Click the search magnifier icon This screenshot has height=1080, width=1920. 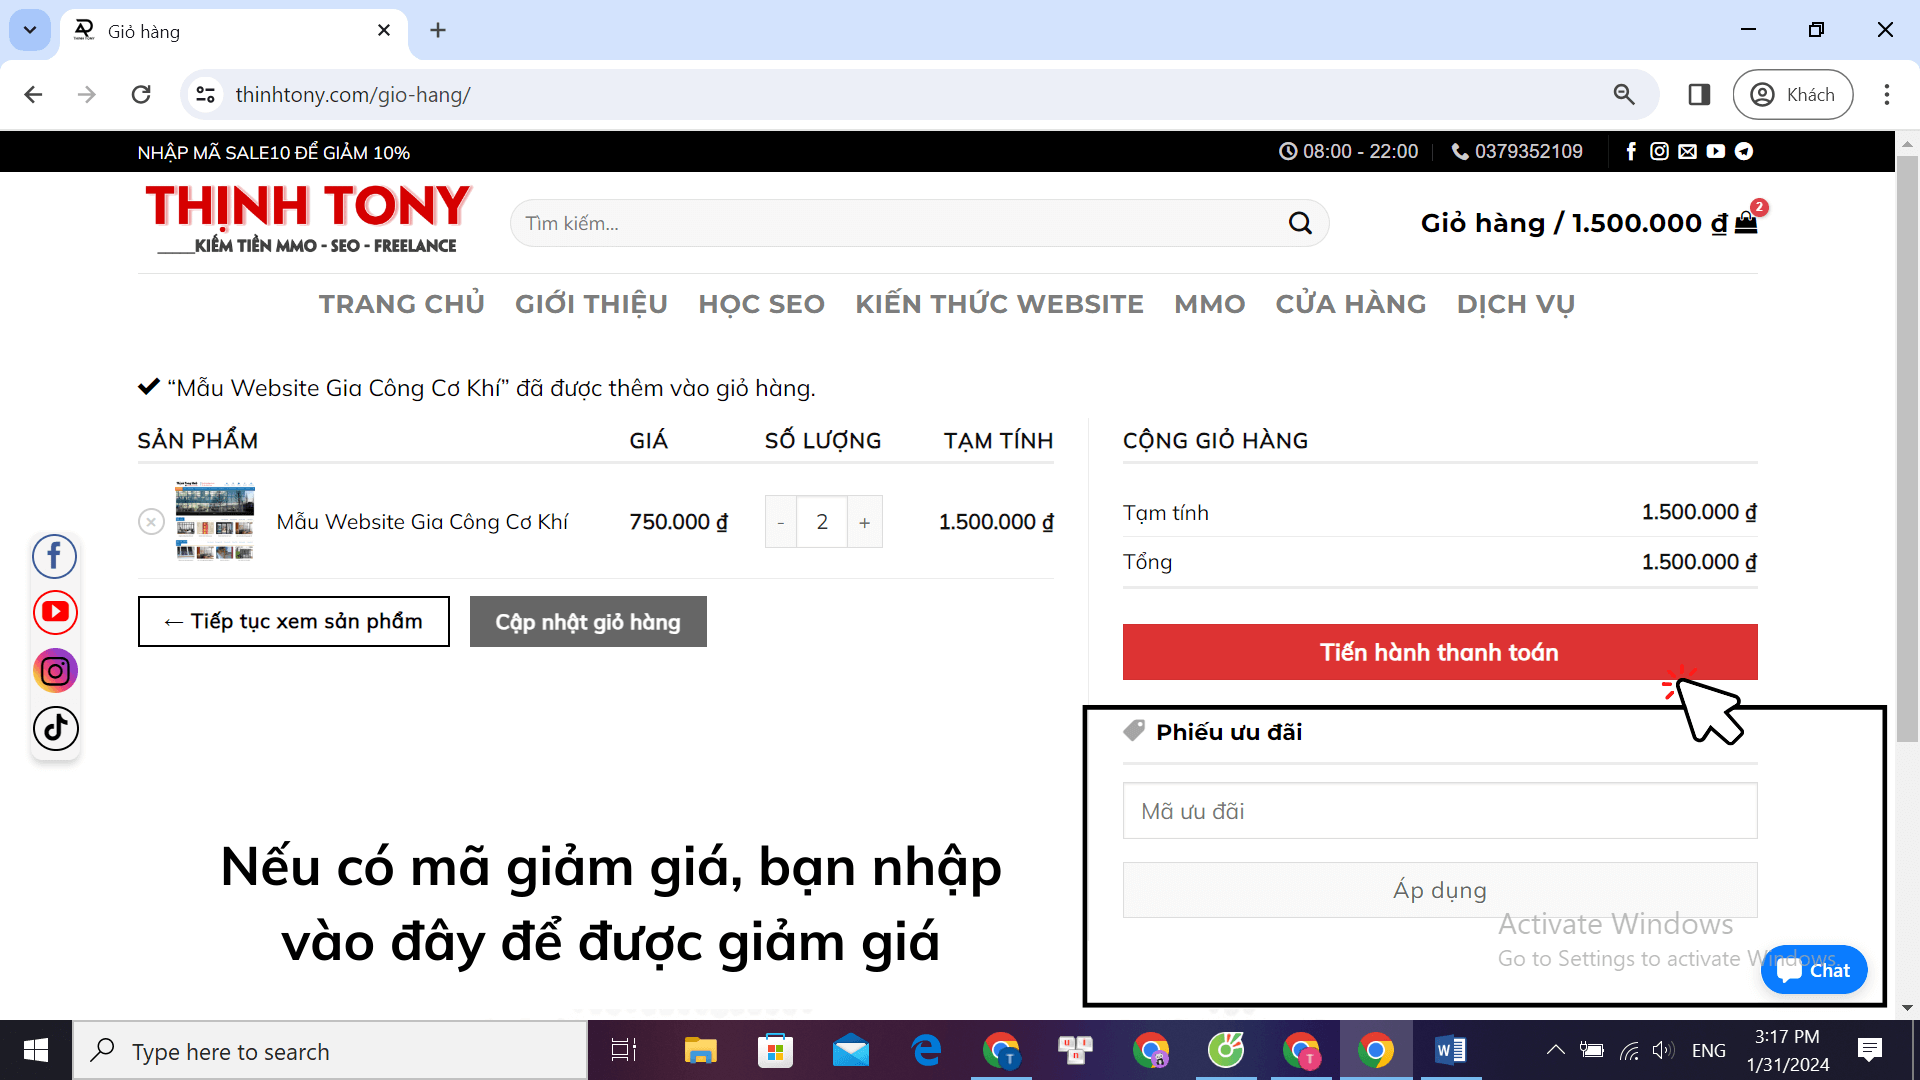point(1300,222)
